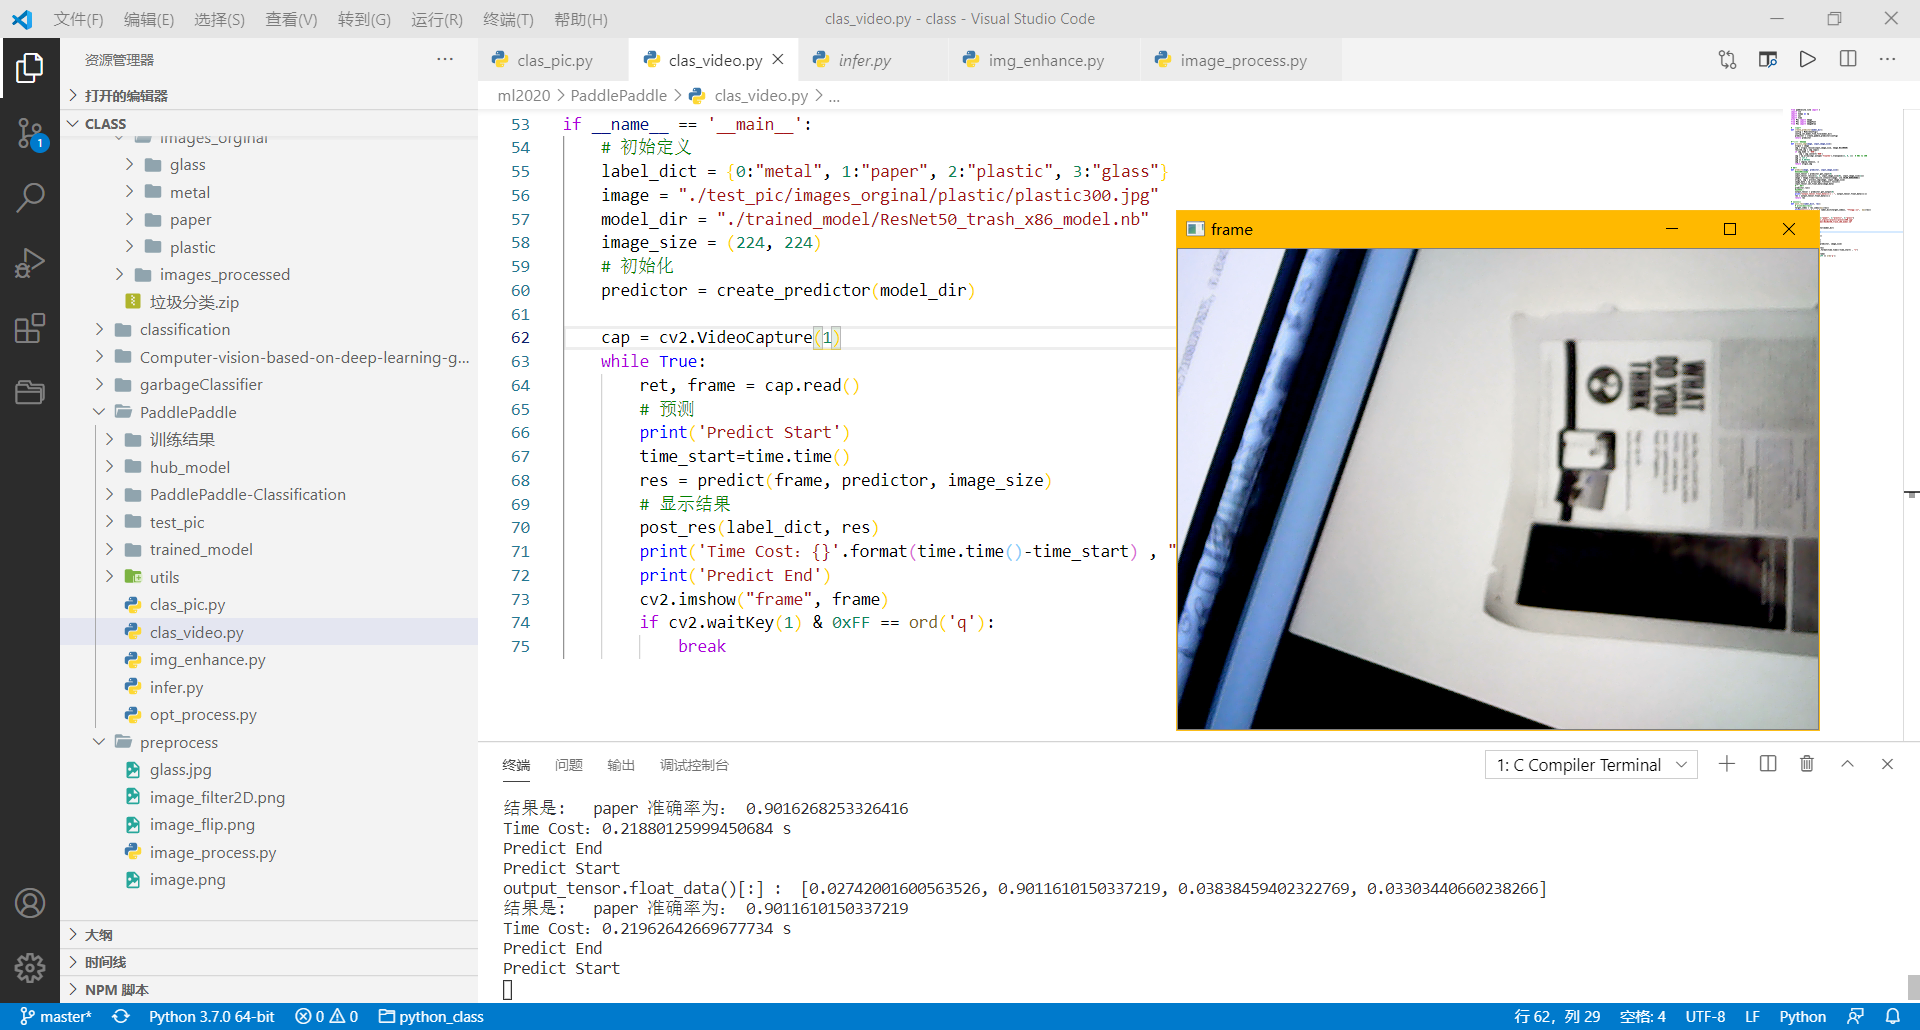Viewport: 1920px width, 1030px height.
Task: Create a new terminal with plus icon
Action: click(x=1727, y=764)
